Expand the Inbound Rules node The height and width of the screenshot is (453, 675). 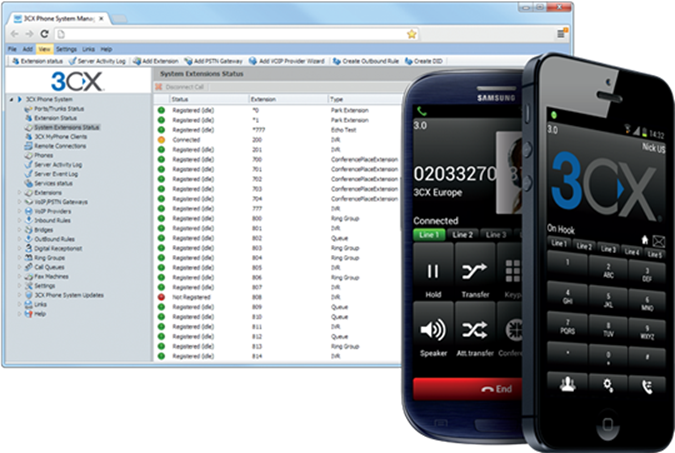[19, 220]
